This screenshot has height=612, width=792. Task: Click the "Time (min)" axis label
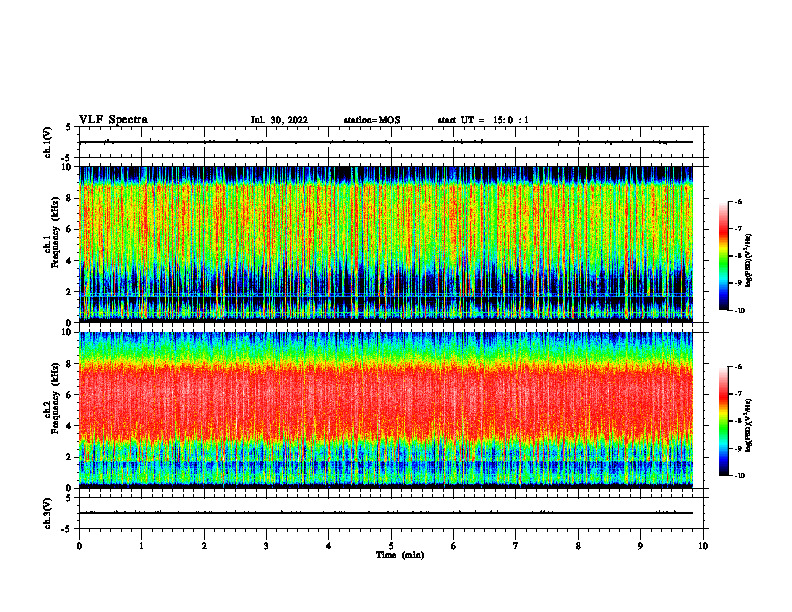tap(400, 555)
